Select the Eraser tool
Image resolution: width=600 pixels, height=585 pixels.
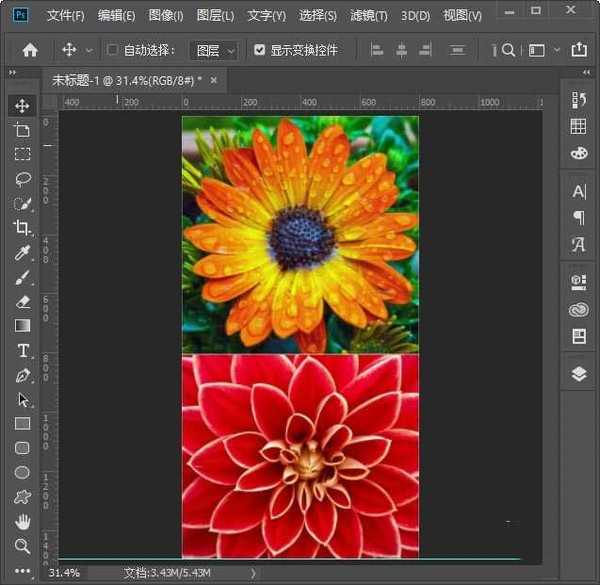click(x=22, y=301)
